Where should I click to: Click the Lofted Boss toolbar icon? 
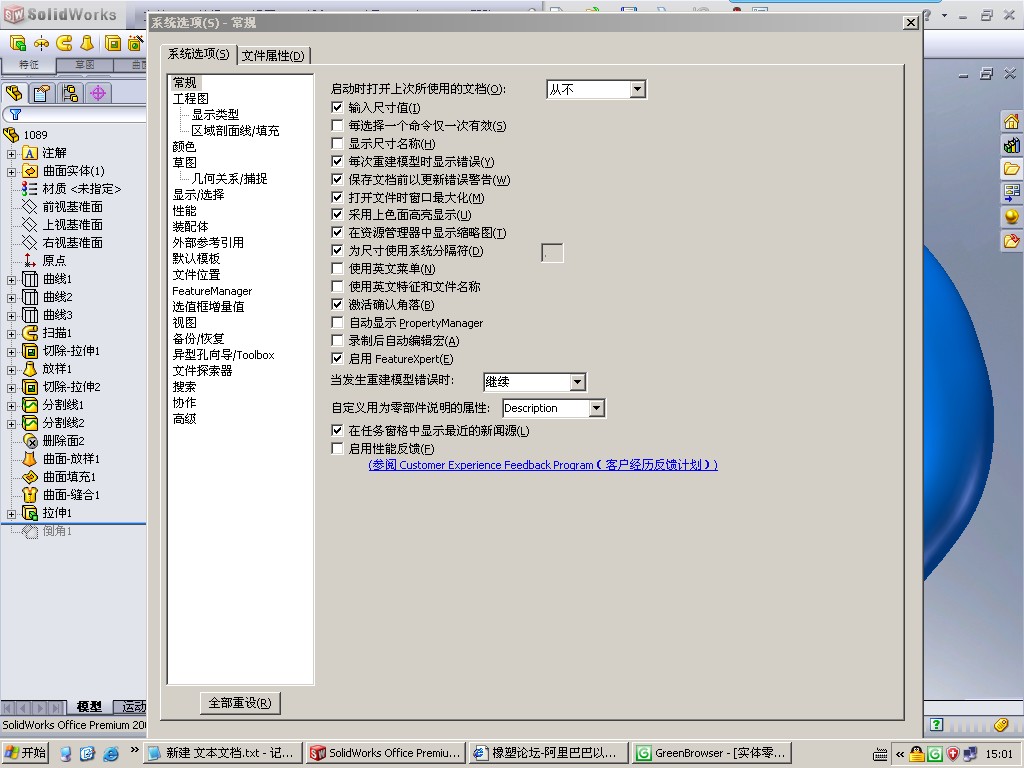(x=87, y=44)
